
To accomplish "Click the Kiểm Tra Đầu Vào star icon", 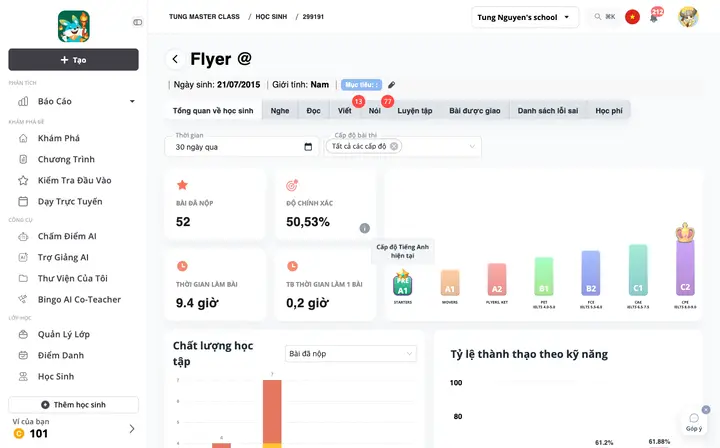I will (x=23, y=180).
